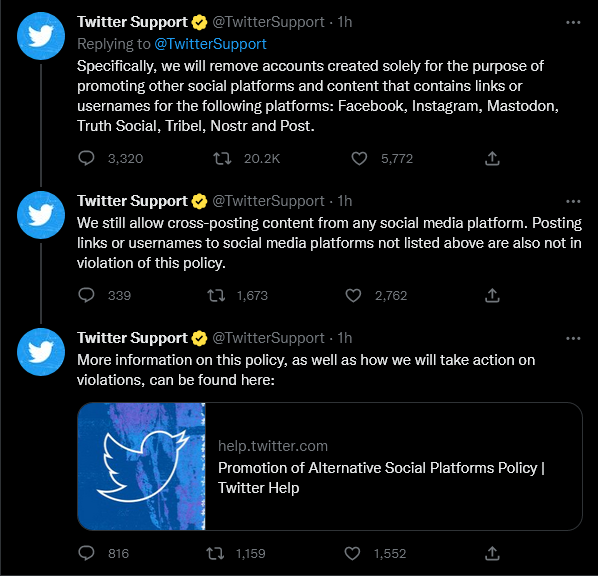Open more options on the cross-posting tweet

573,201
